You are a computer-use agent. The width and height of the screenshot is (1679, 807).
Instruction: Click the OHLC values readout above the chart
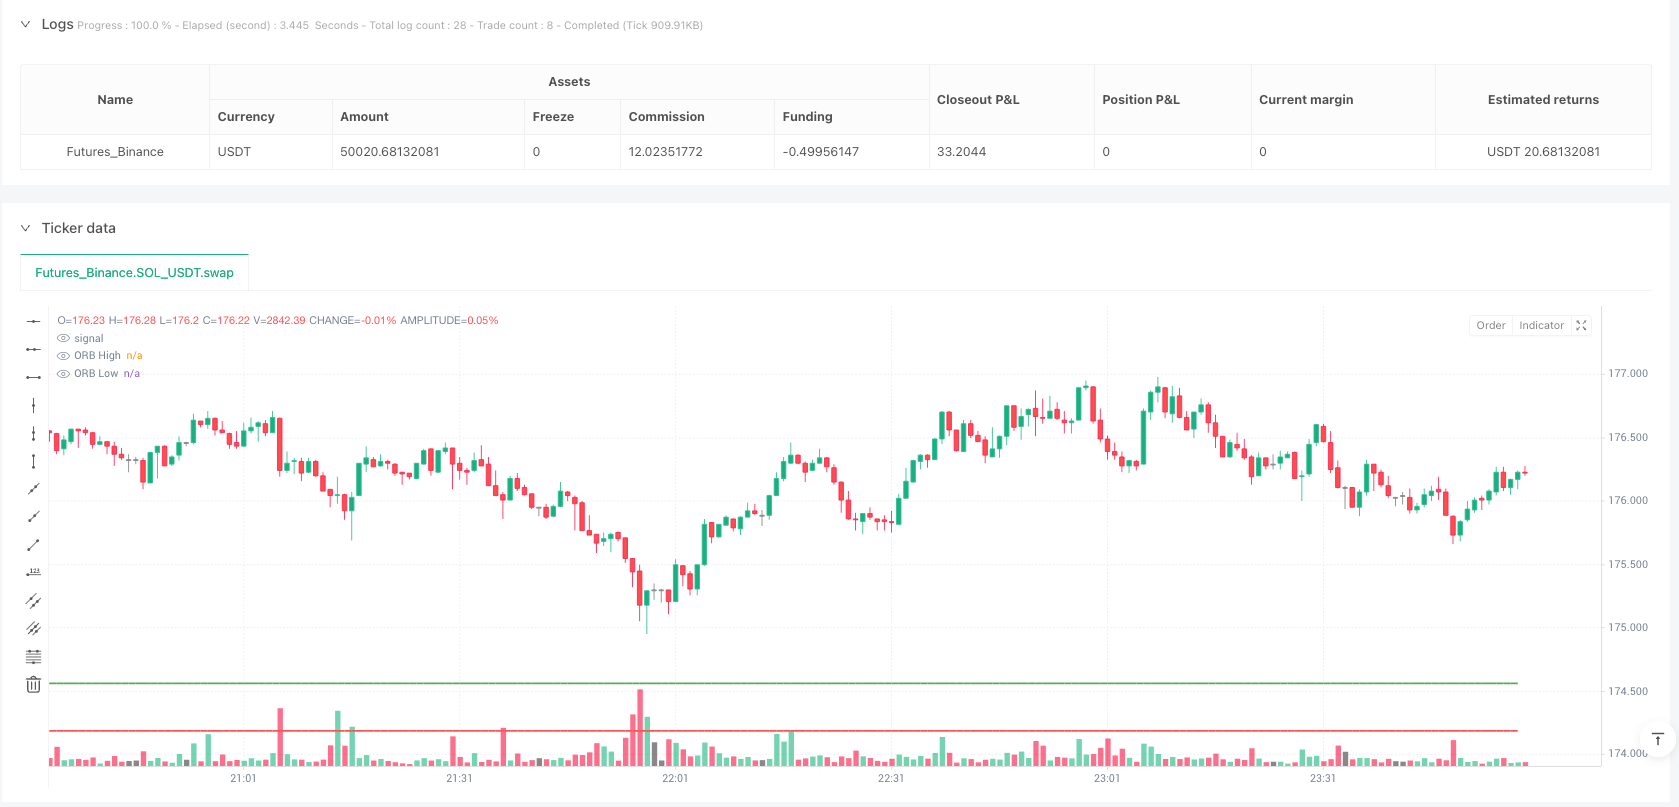[278, 321]
